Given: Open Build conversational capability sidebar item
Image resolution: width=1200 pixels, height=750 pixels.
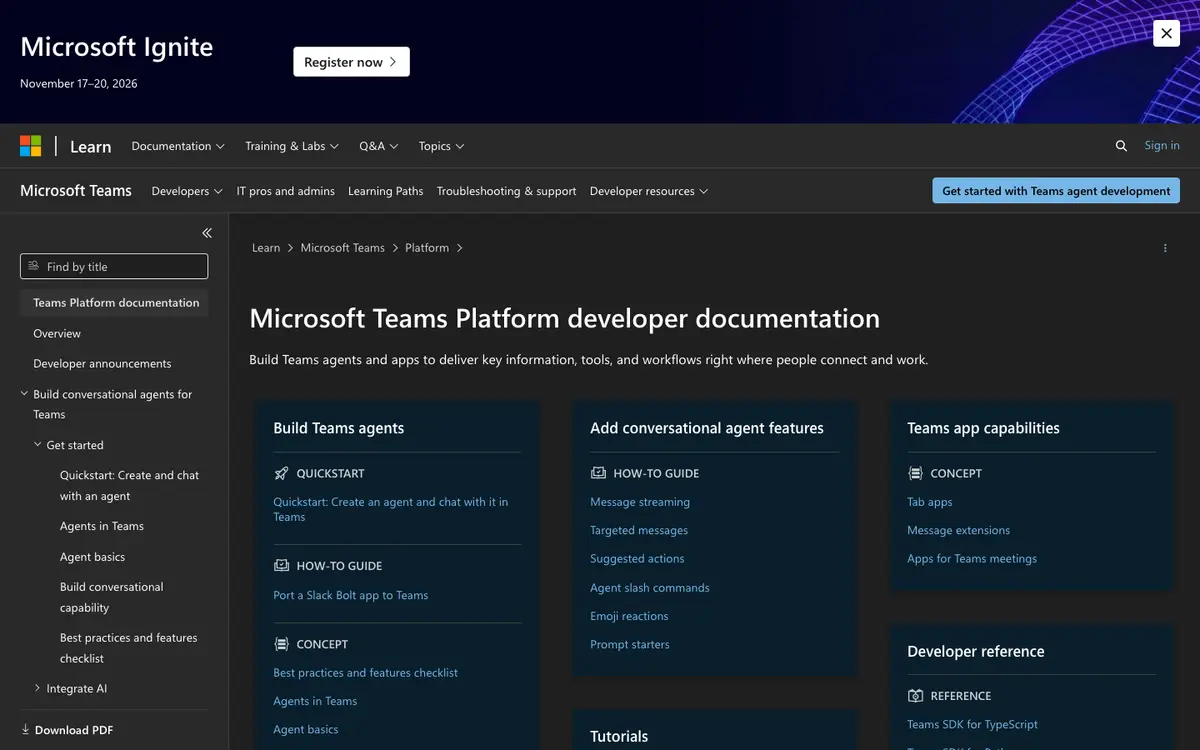Looking at the screenshot, I should (112, 597).
